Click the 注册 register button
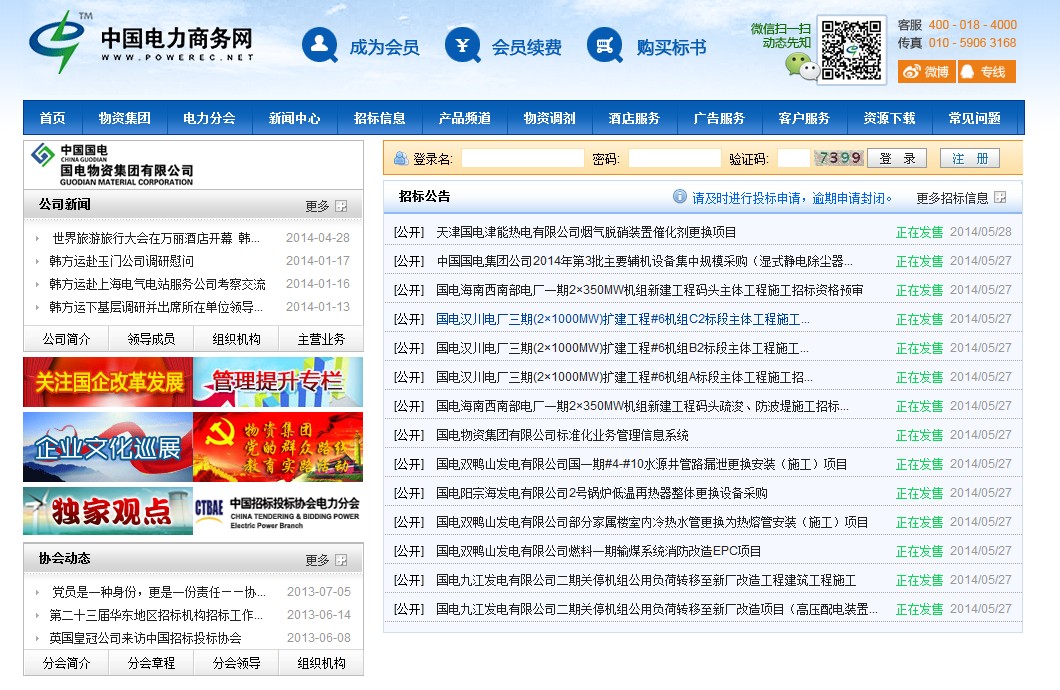1060x690 pixels. click(970, 158)
